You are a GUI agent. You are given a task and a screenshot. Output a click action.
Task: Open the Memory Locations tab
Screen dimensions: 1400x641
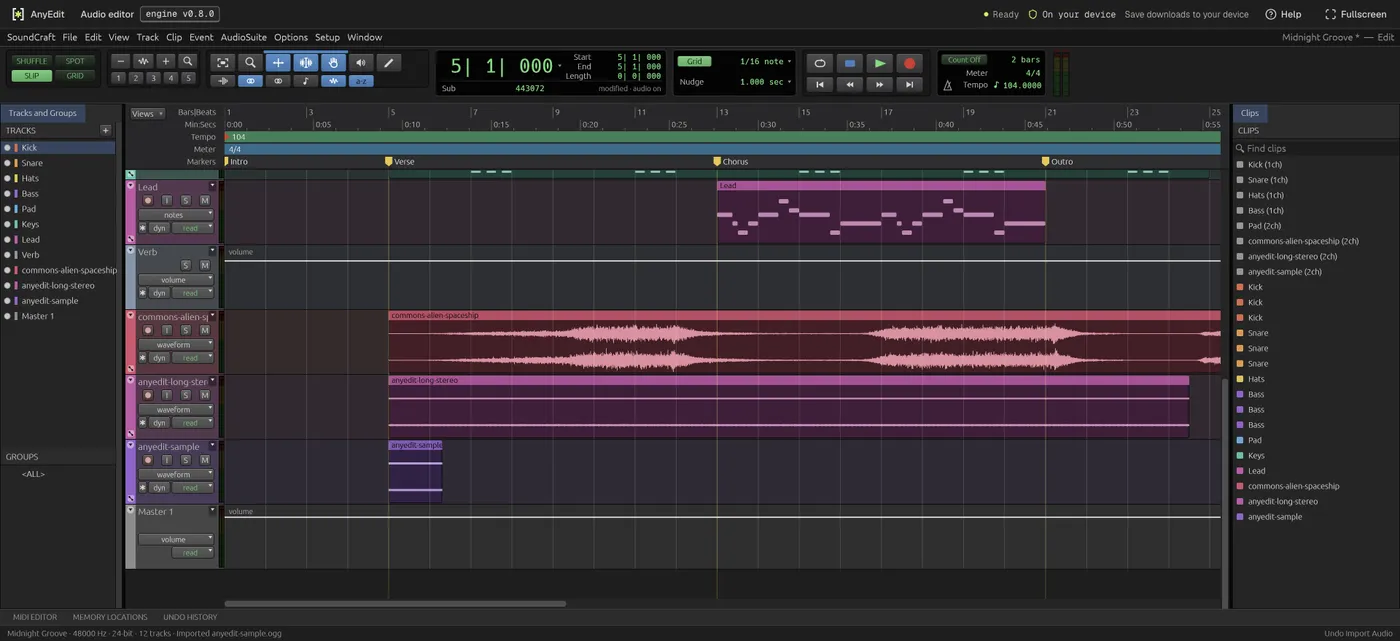point(110,617)
